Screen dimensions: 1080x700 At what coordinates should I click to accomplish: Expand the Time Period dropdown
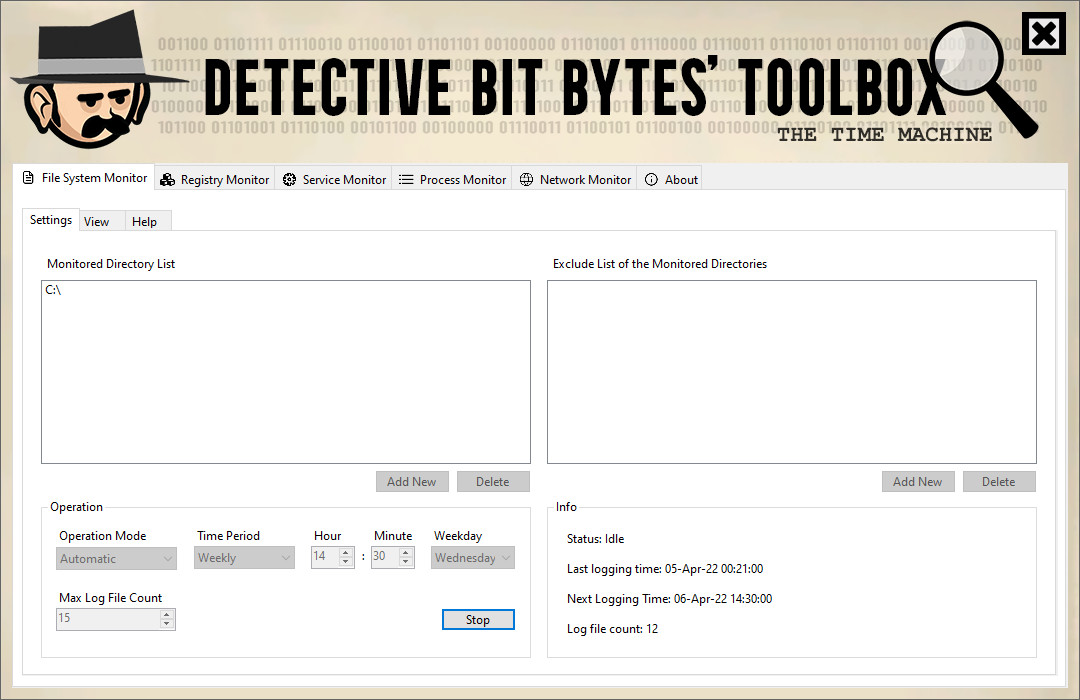click(244, 557)
